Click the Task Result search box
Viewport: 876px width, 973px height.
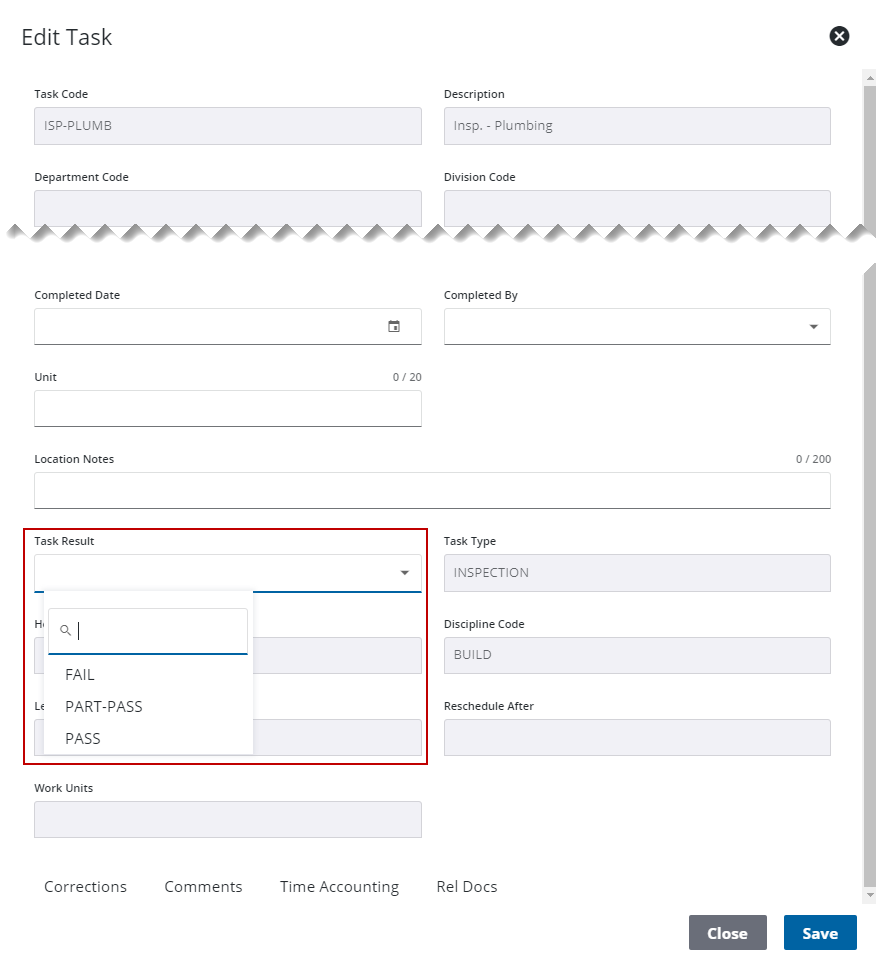click(x=160, y=631)
